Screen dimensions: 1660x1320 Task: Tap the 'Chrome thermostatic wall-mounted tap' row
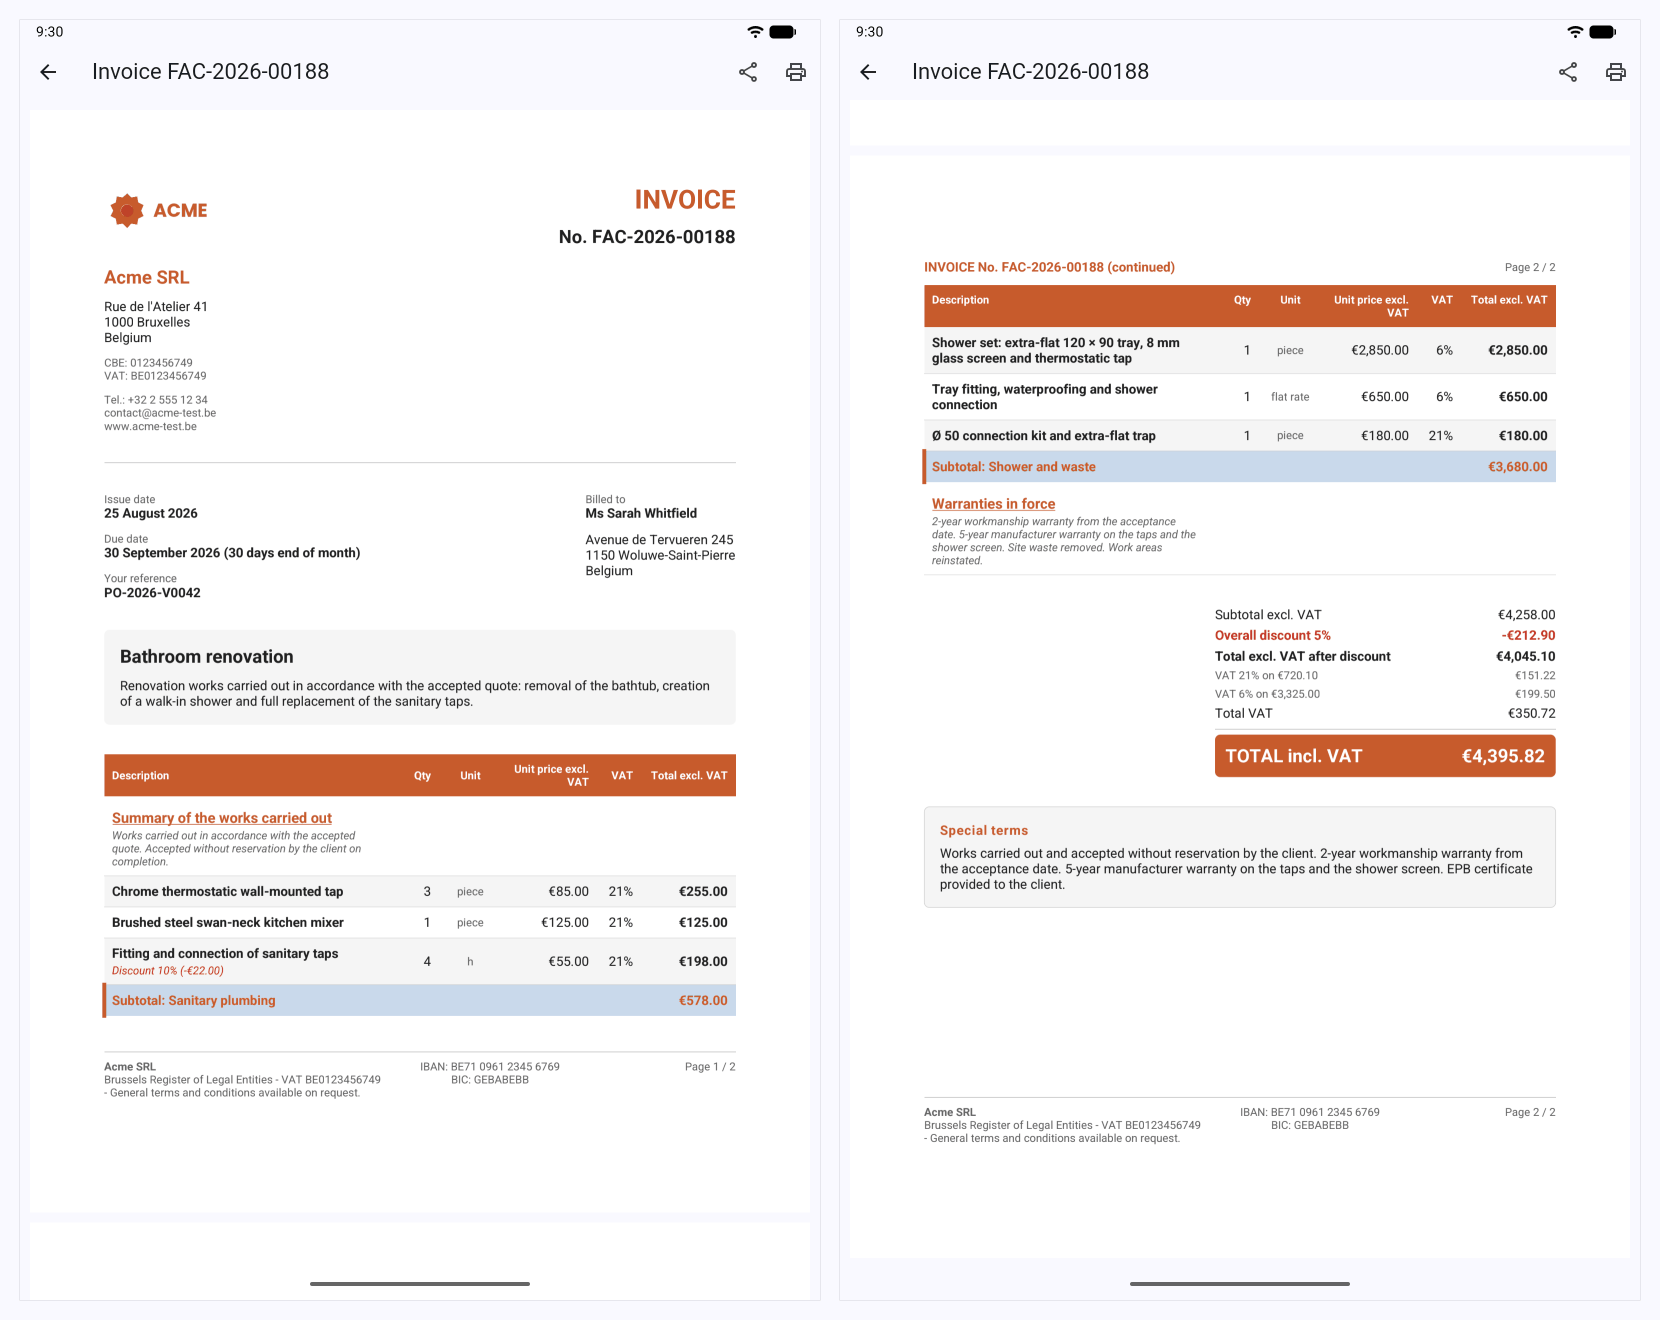click(x=420, y=892)
